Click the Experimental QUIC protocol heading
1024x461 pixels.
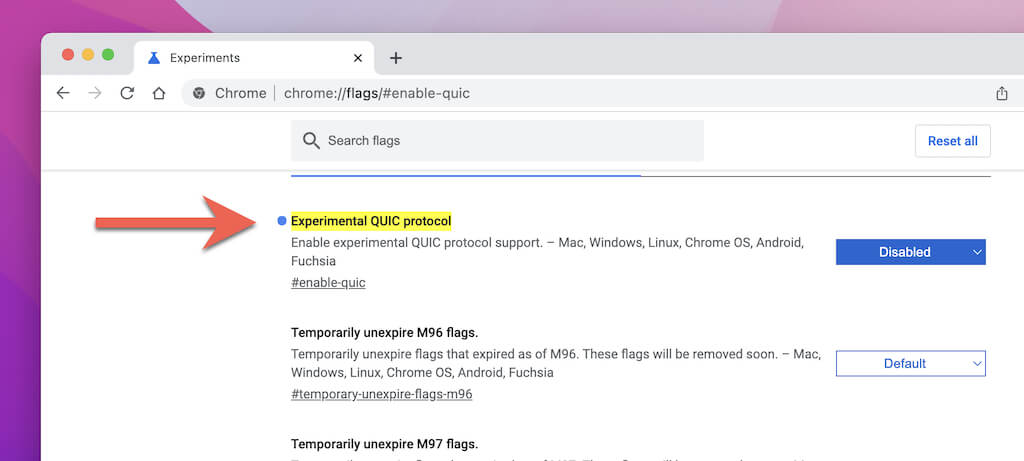tap(371, 221)
